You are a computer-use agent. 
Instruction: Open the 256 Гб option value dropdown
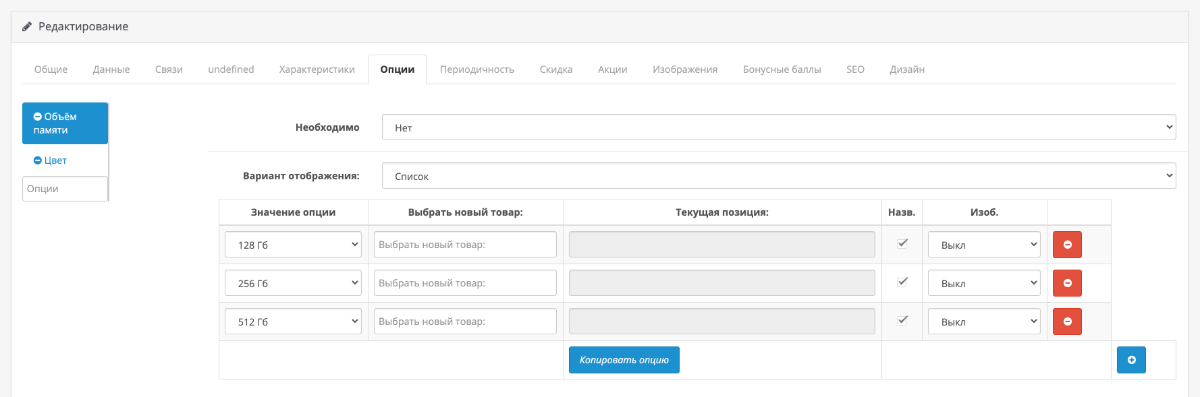[x=293, y=283]
